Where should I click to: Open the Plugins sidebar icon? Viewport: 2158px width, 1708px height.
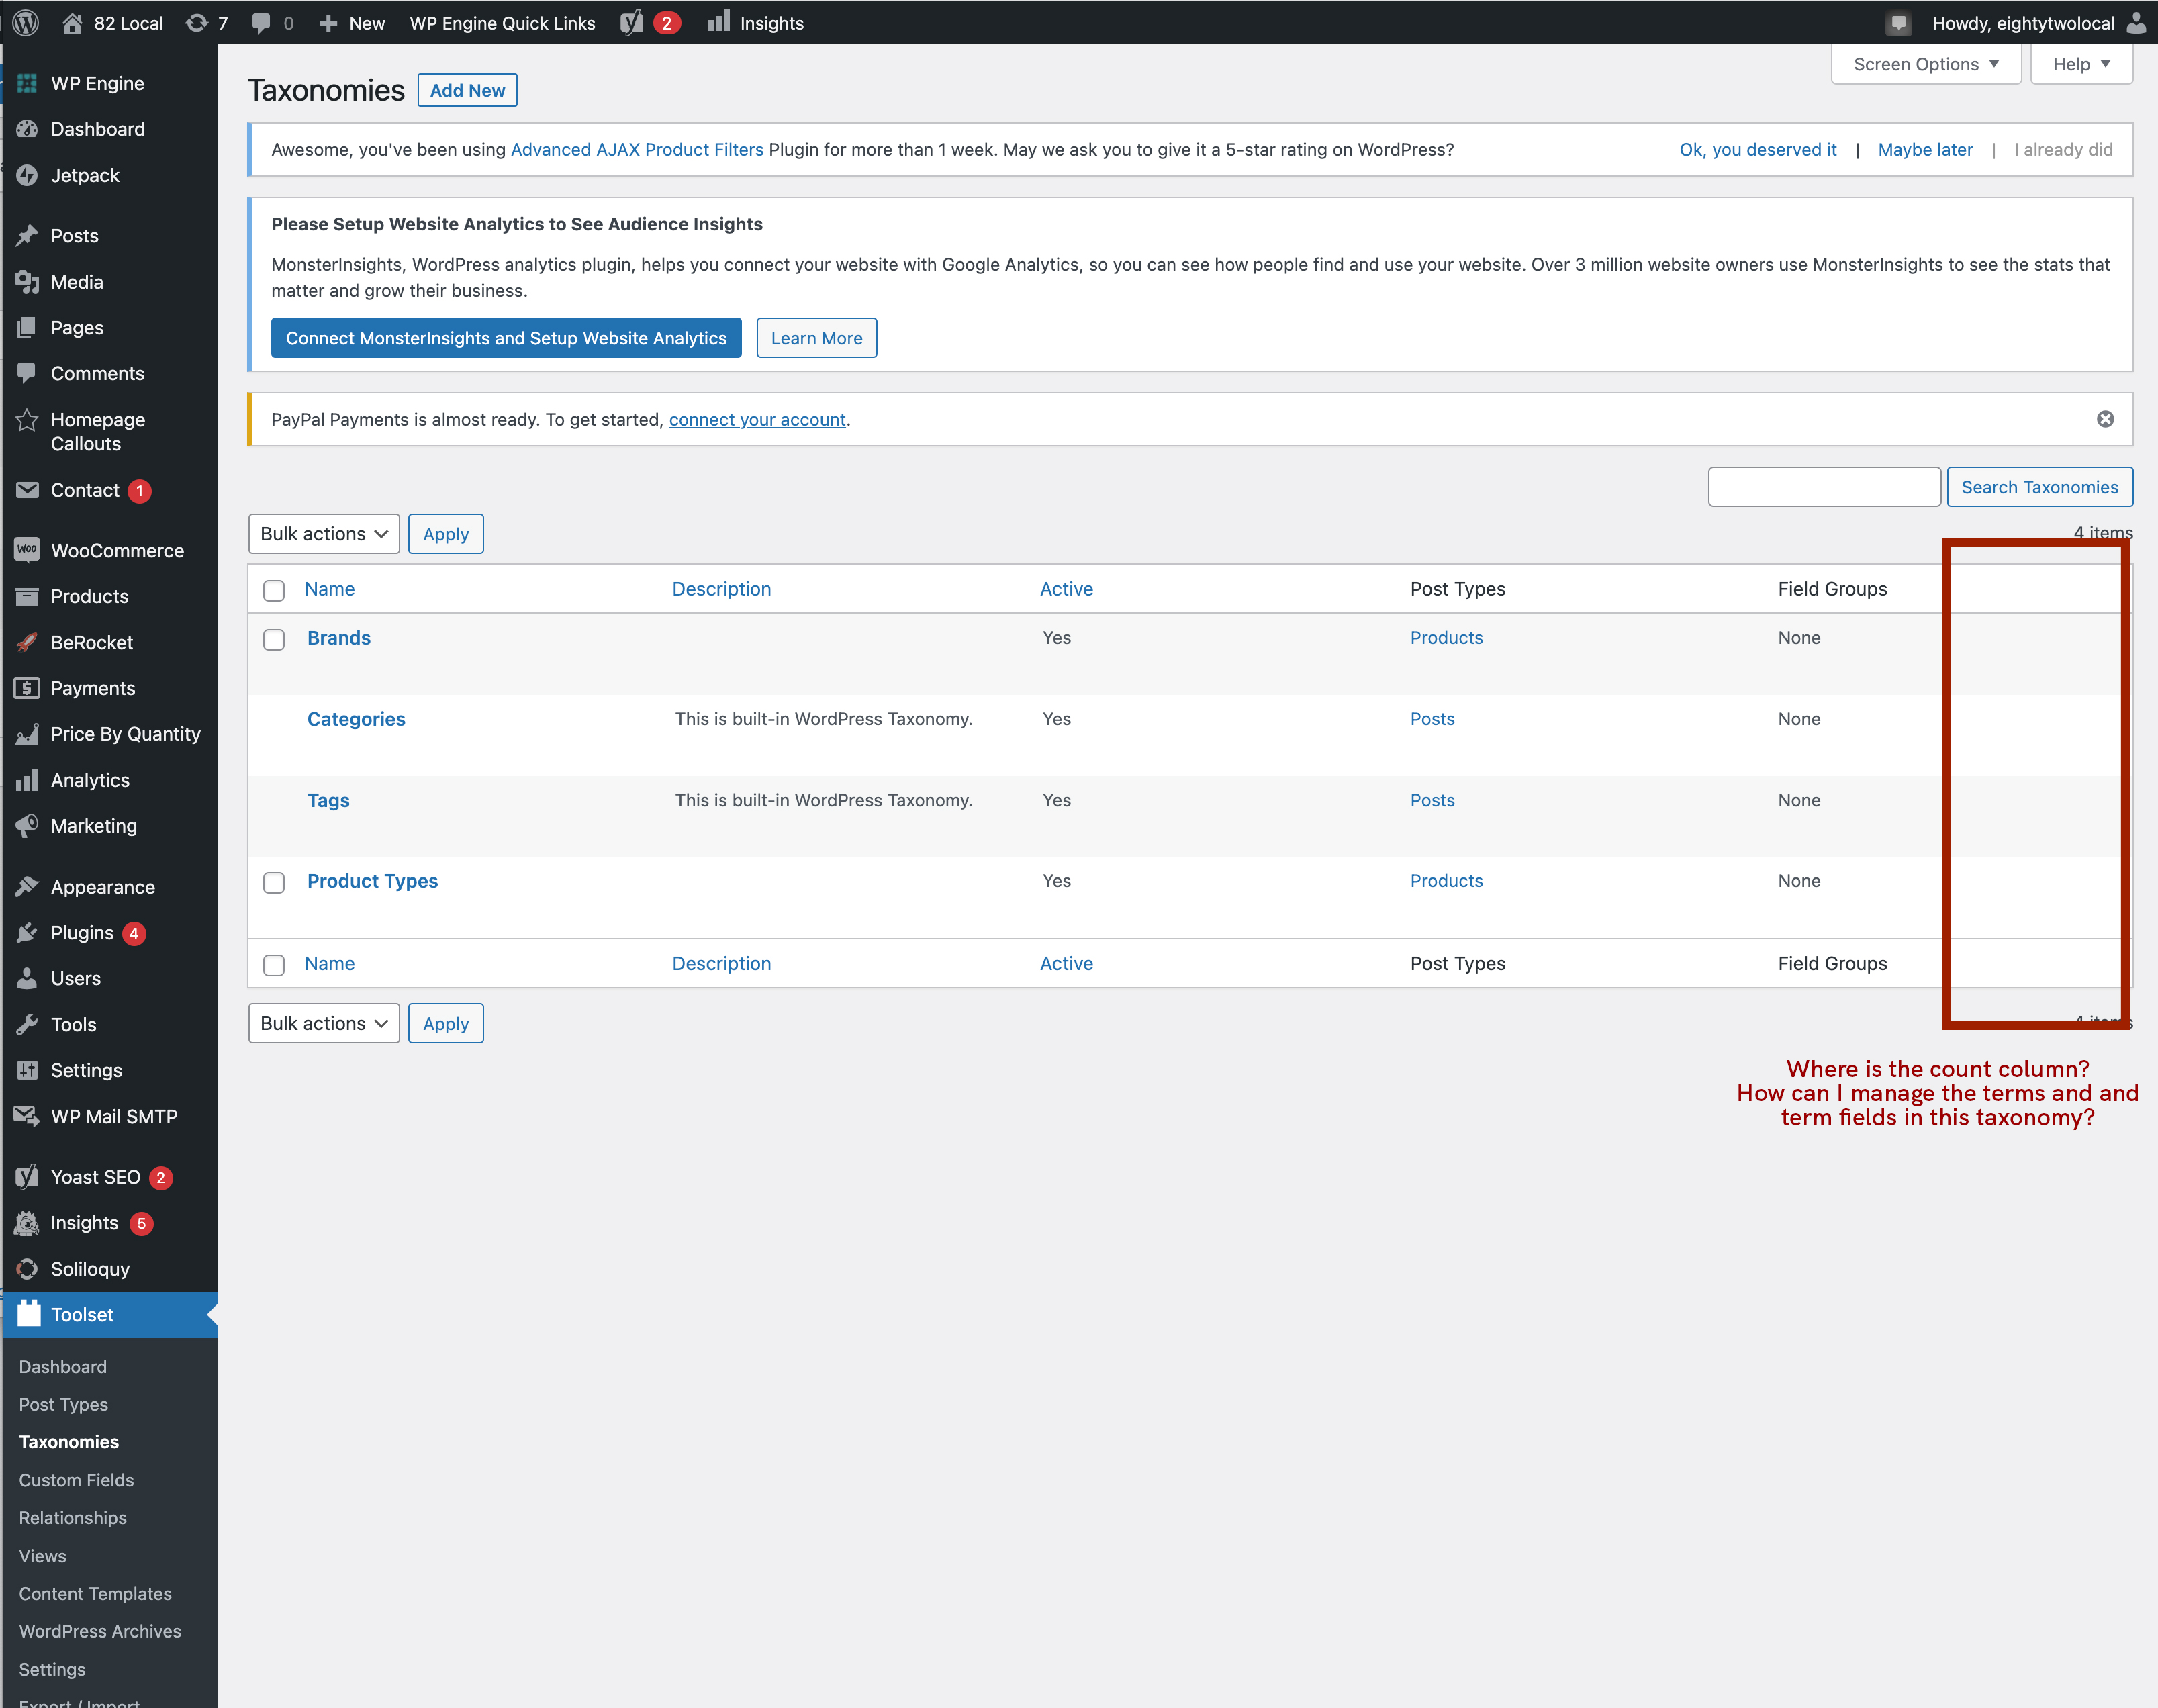pos(27,932)
